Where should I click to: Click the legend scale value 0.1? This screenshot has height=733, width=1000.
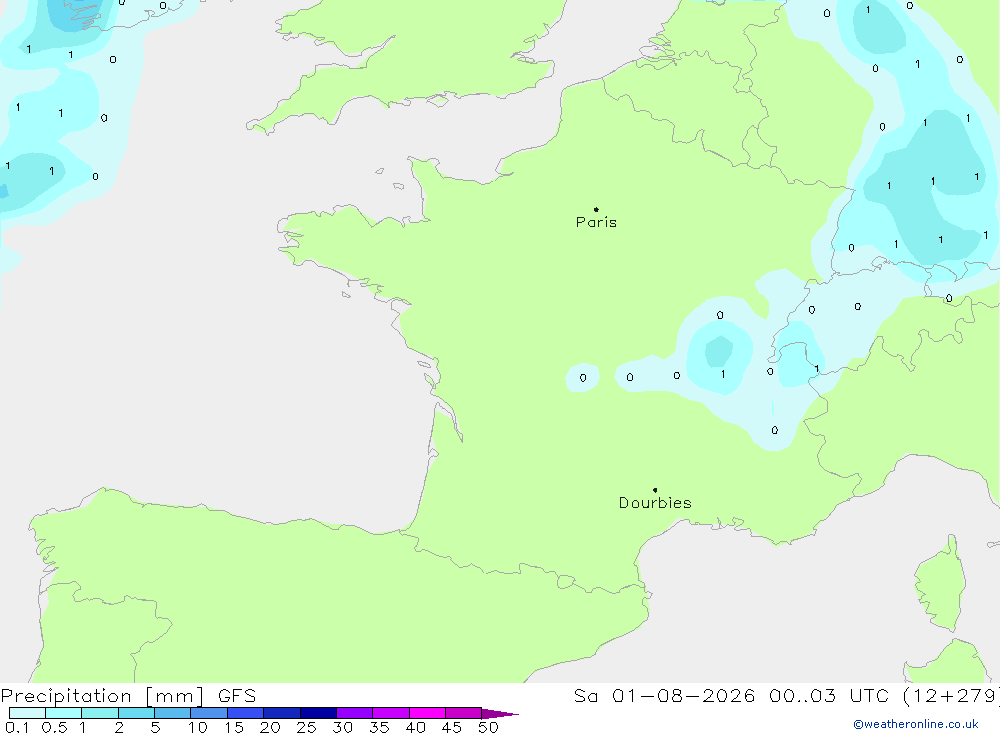tap(17, 727)
